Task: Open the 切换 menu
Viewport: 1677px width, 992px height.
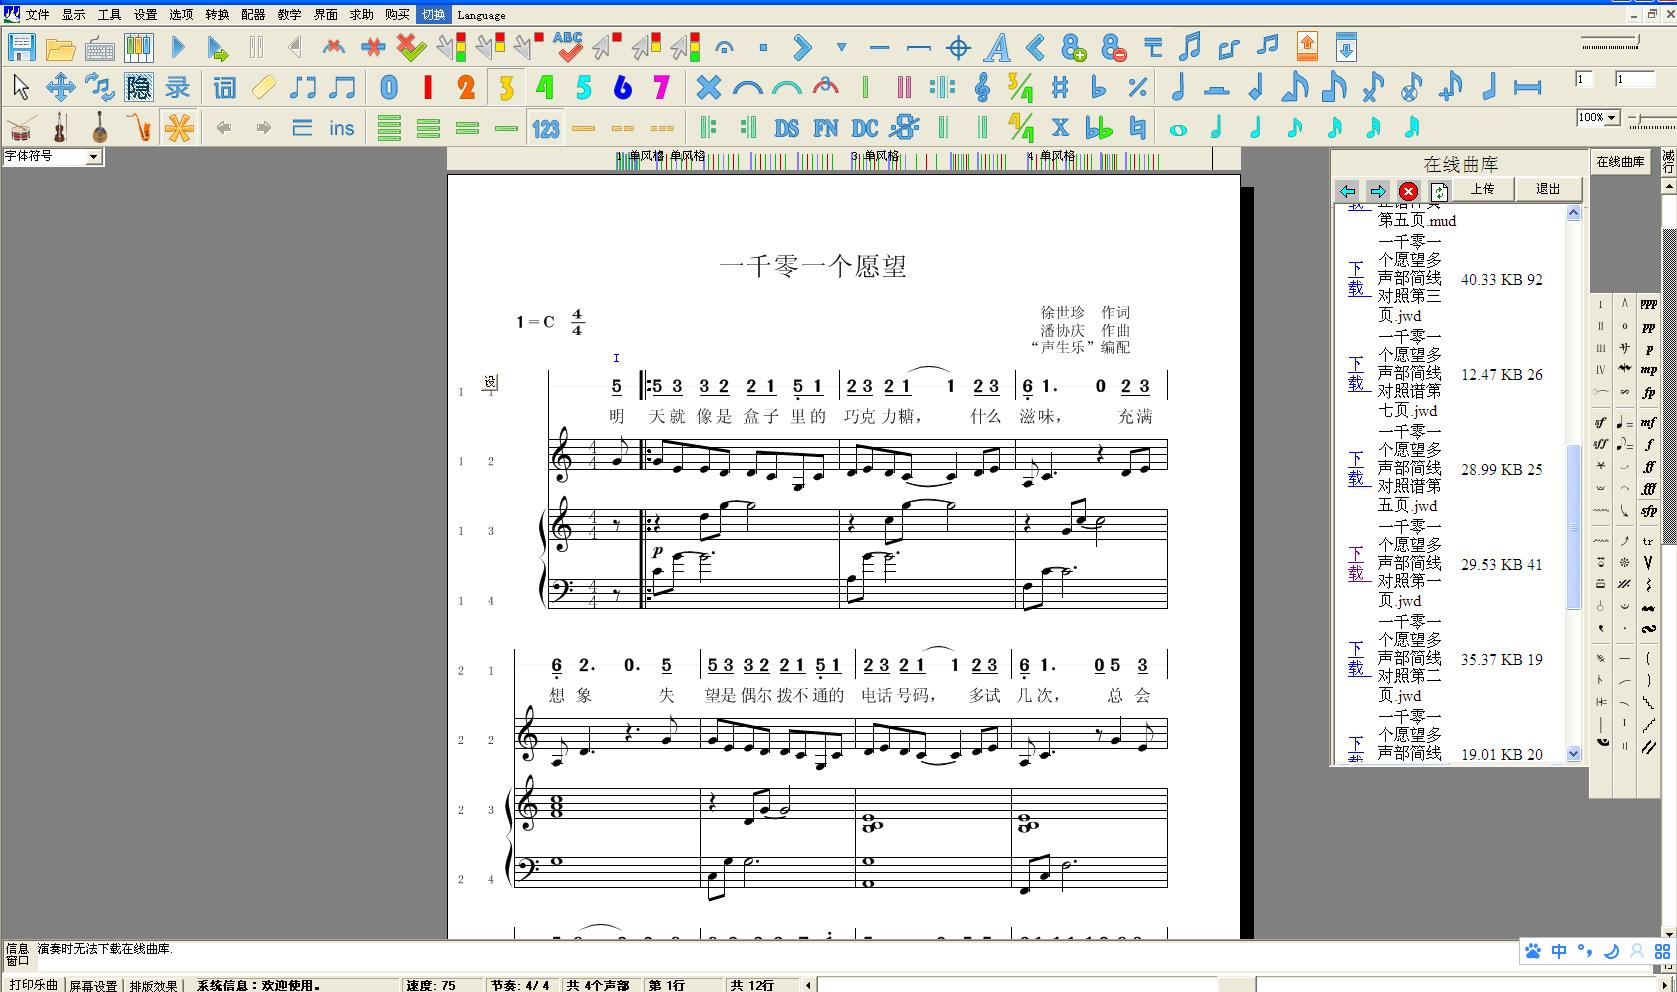Action: pyautogui.click(x=433, y=15)
